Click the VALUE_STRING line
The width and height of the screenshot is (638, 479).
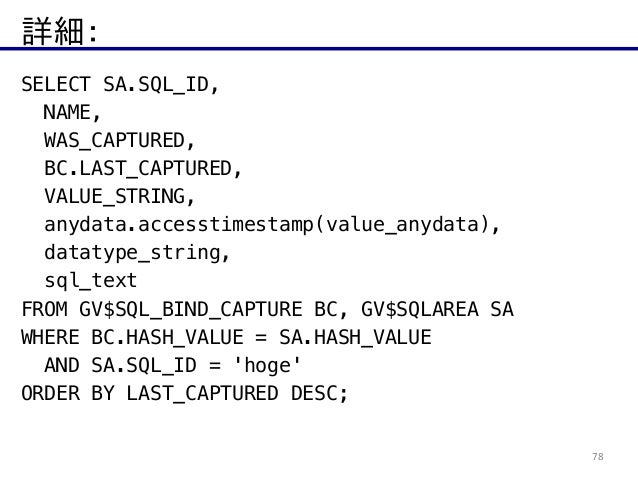[119, 197]
